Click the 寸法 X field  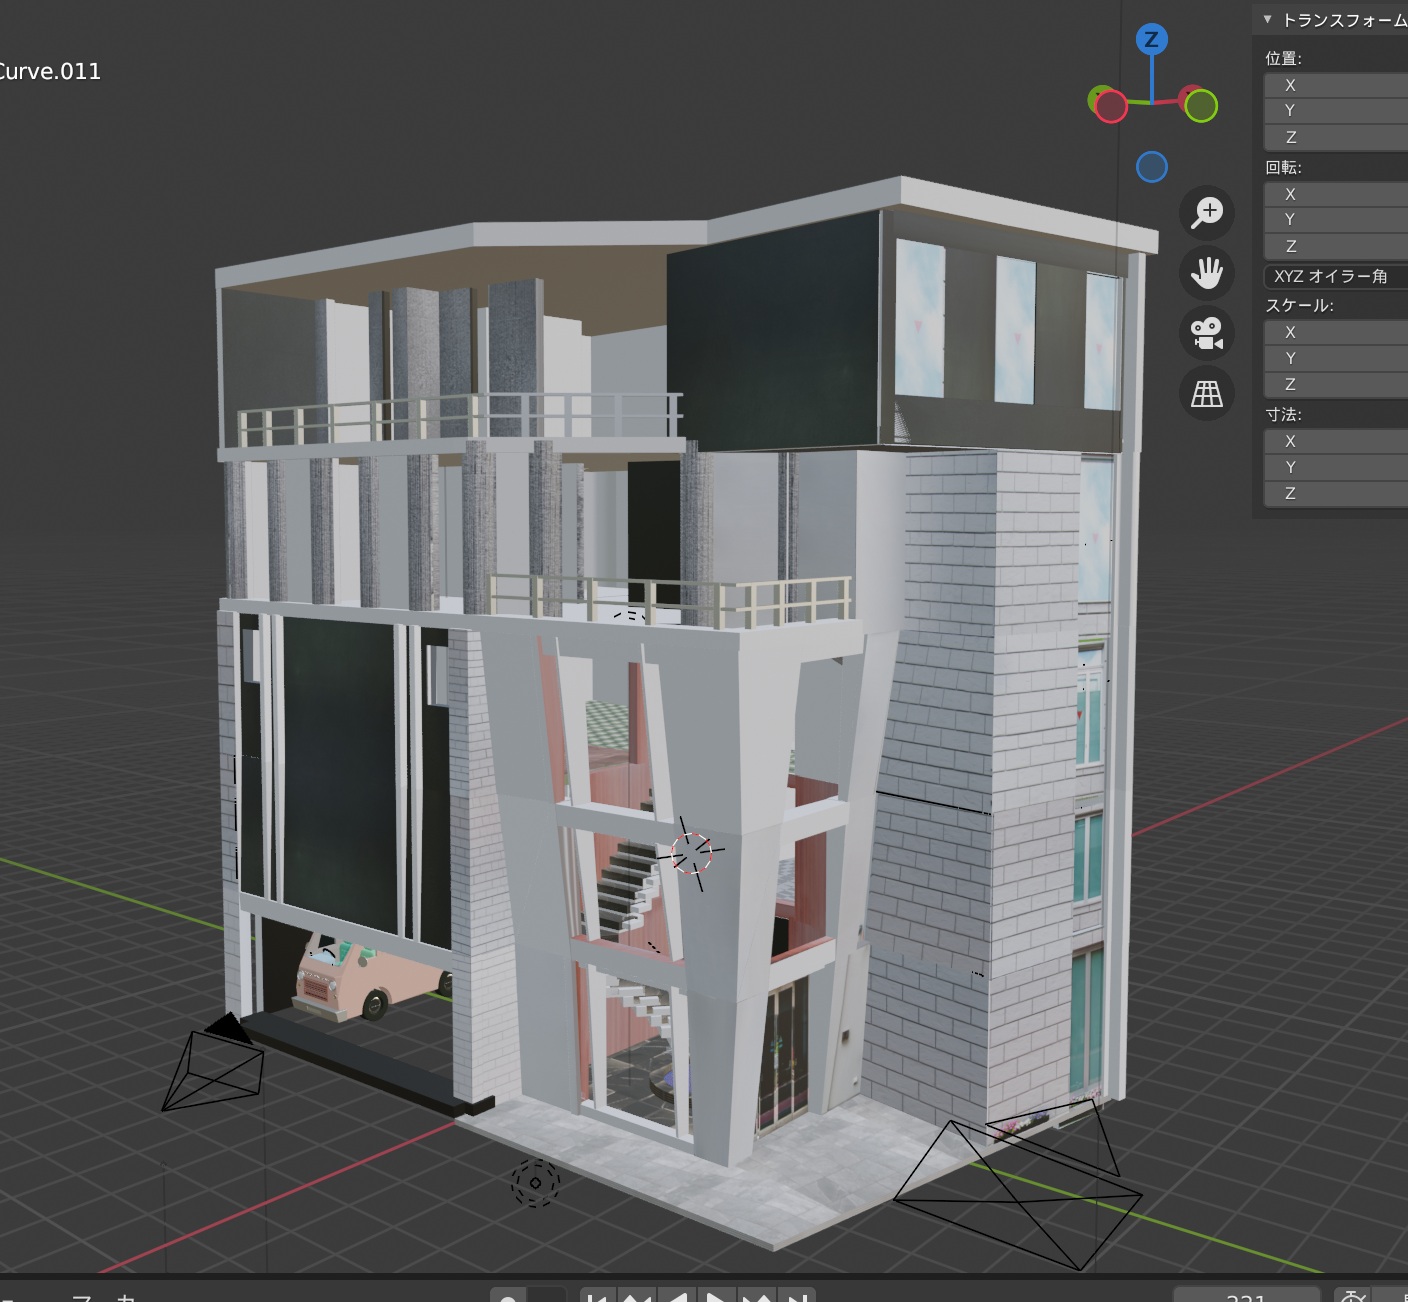1336,441
